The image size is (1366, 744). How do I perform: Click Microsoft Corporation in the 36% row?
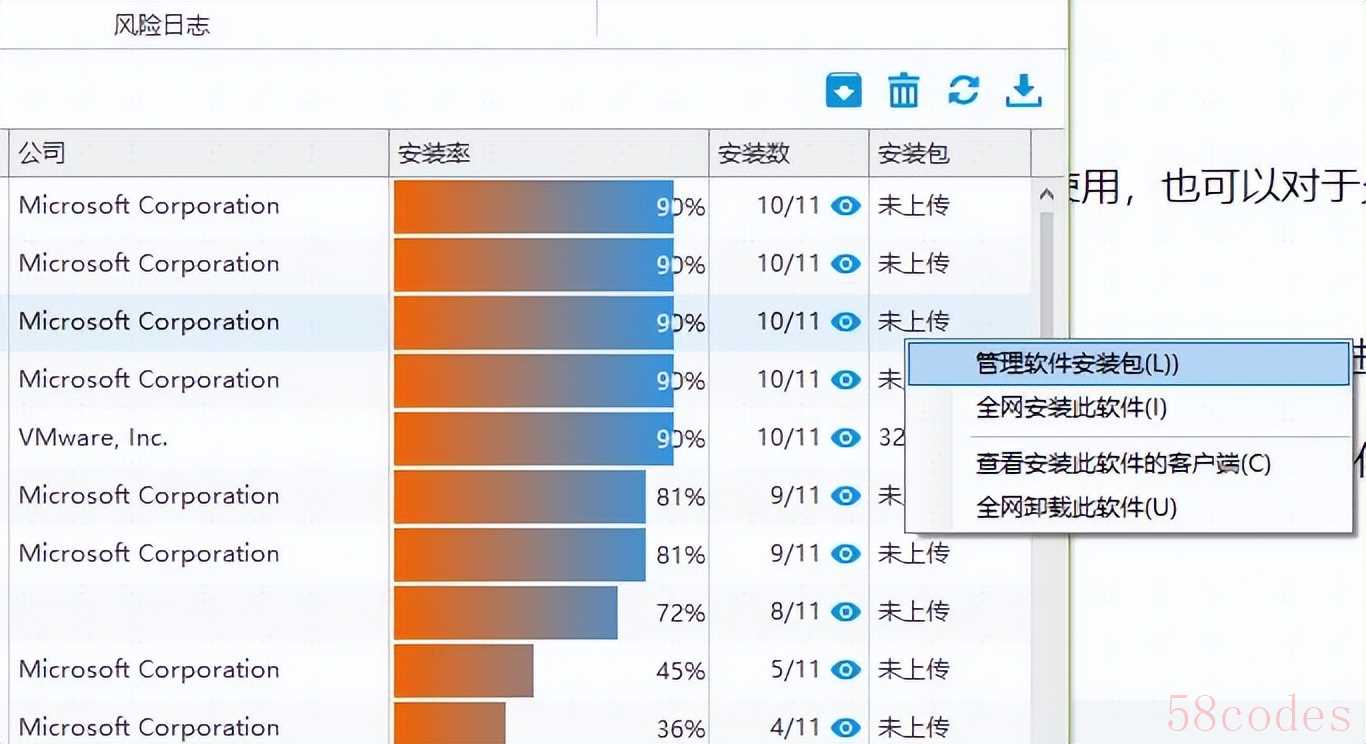(149, 728)
